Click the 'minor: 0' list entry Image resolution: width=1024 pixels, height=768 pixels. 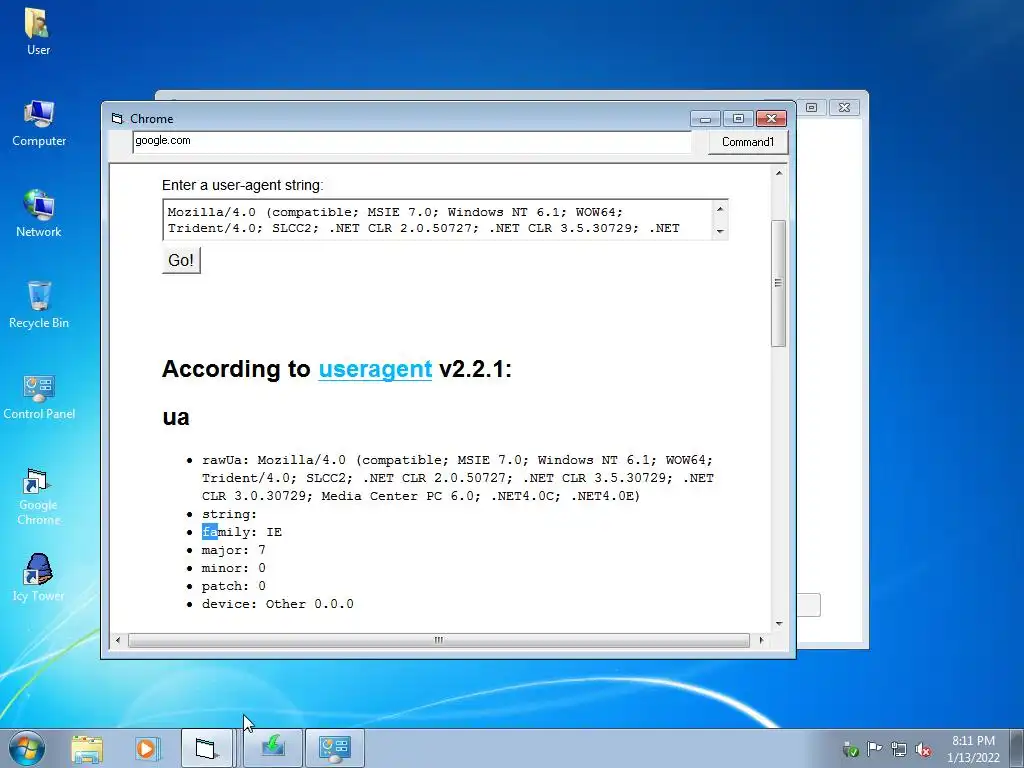pos(234,568)
